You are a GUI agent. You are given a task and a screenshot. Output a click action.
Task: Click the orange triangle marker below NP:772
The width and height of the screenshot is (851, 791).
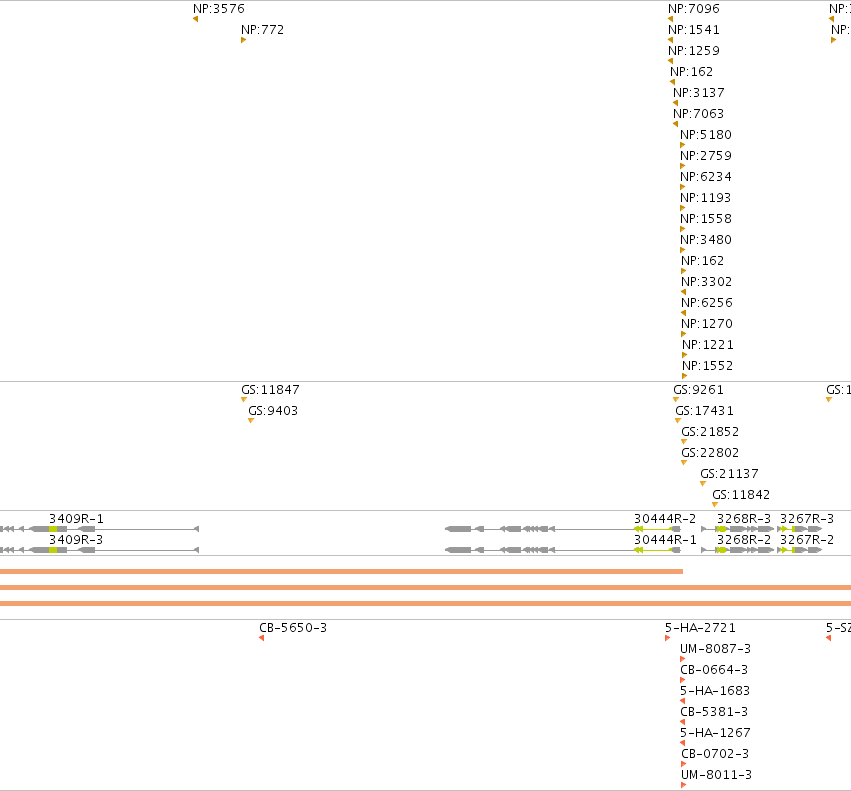pos(244,40)
